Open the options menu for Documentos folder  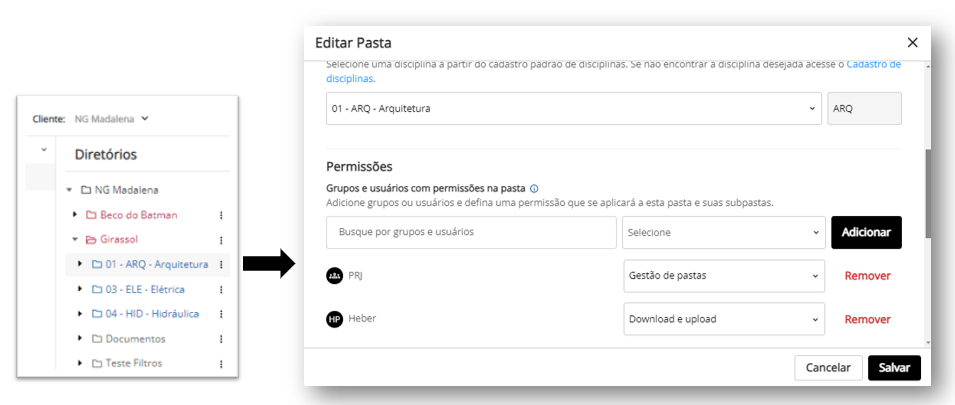pyautogui.click(x=221, y=339)
